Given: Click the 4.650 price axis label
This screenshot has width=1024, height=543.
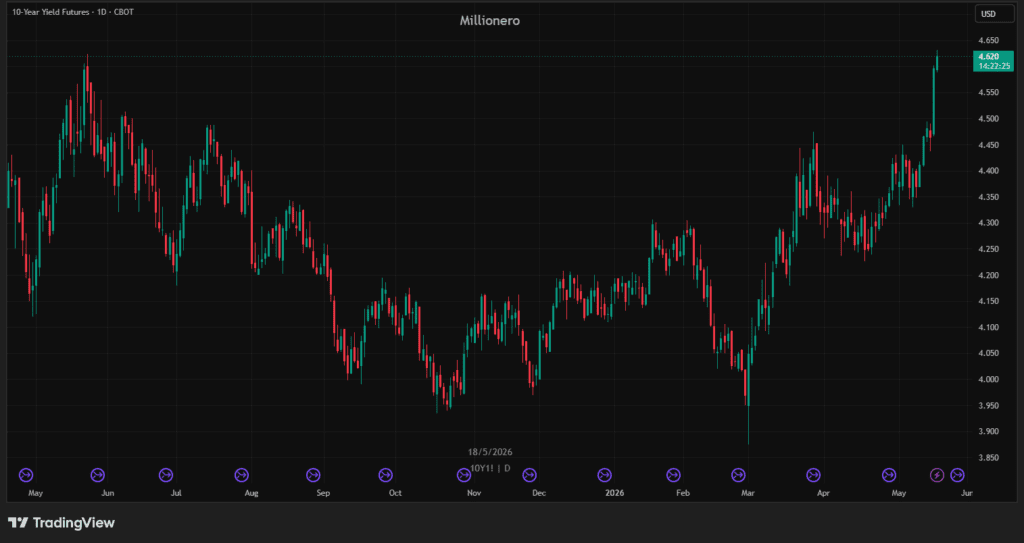Looking at the screenshot, I should point(988,41).
